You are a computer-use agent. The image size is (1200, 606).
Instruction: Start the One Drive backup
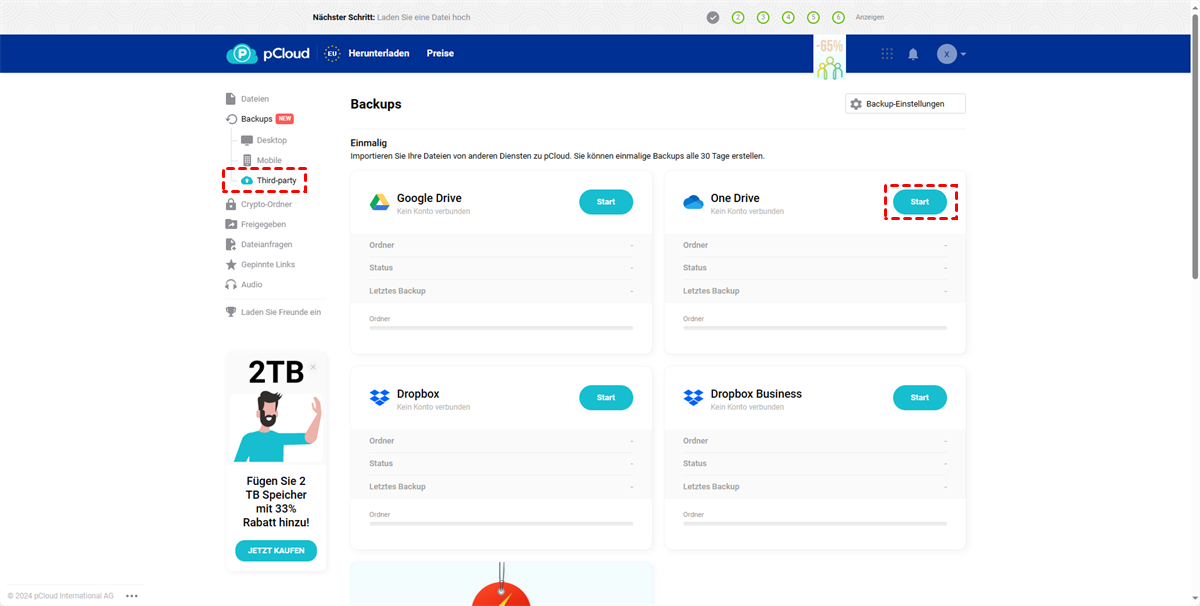tap(920, 202)
